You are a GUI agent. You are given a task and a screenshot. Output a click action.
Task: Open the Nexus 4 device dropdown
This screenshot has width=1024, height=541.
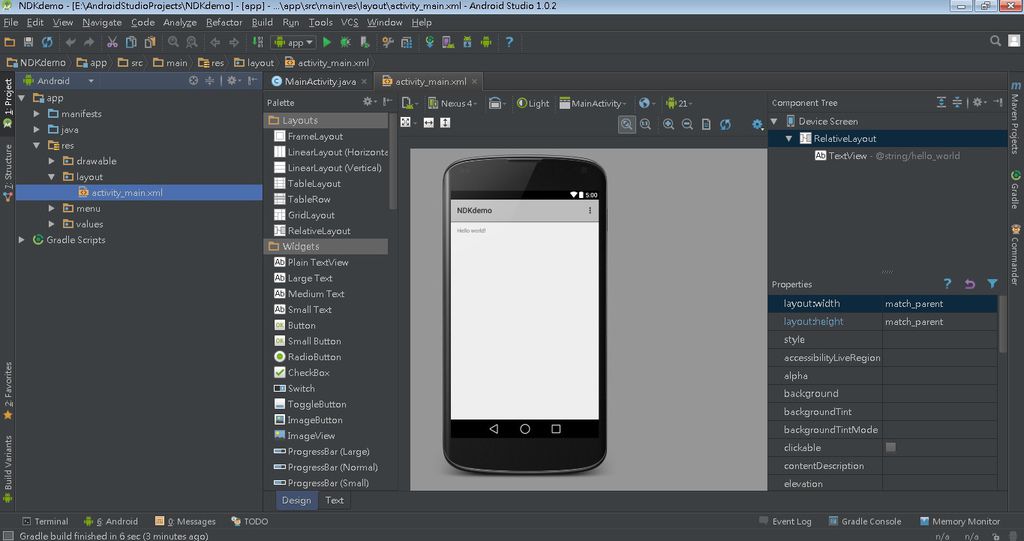point(453,103)
